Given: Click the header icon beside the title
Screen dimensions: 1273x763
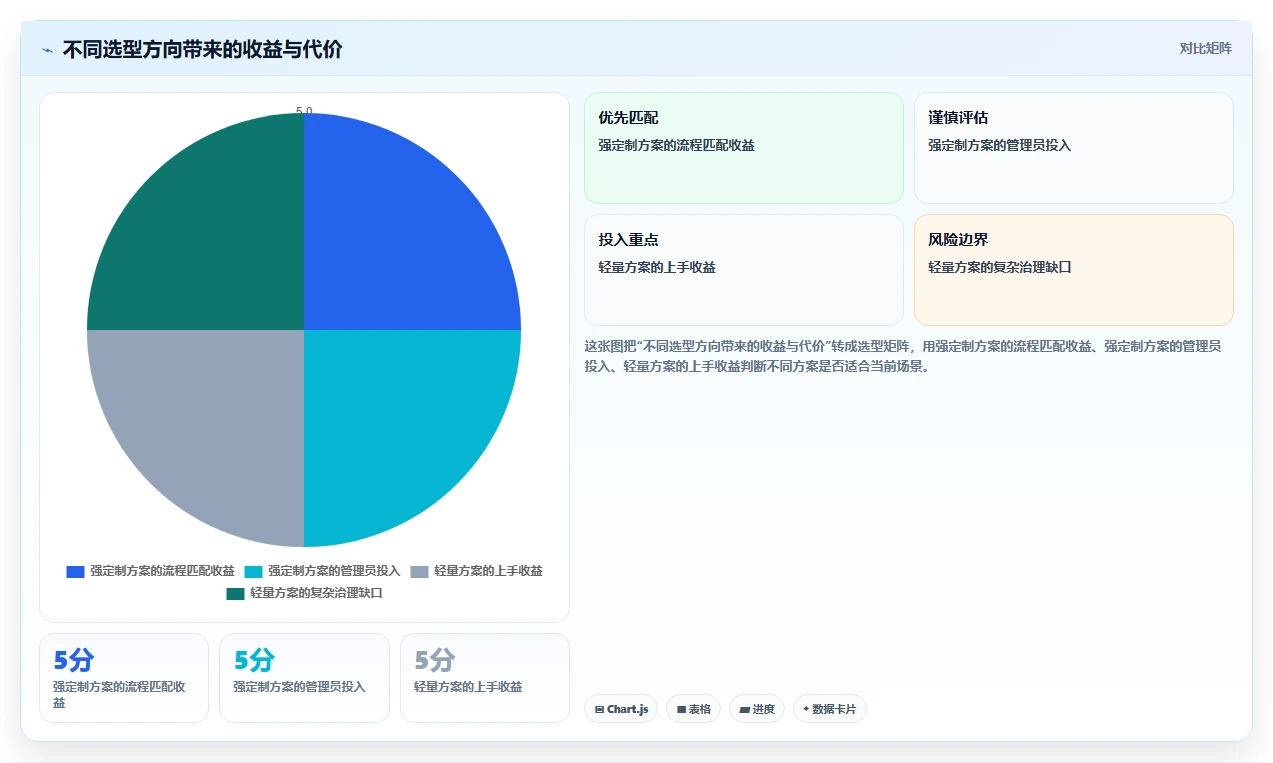Looking at the screenshot, I should (47, 49).
